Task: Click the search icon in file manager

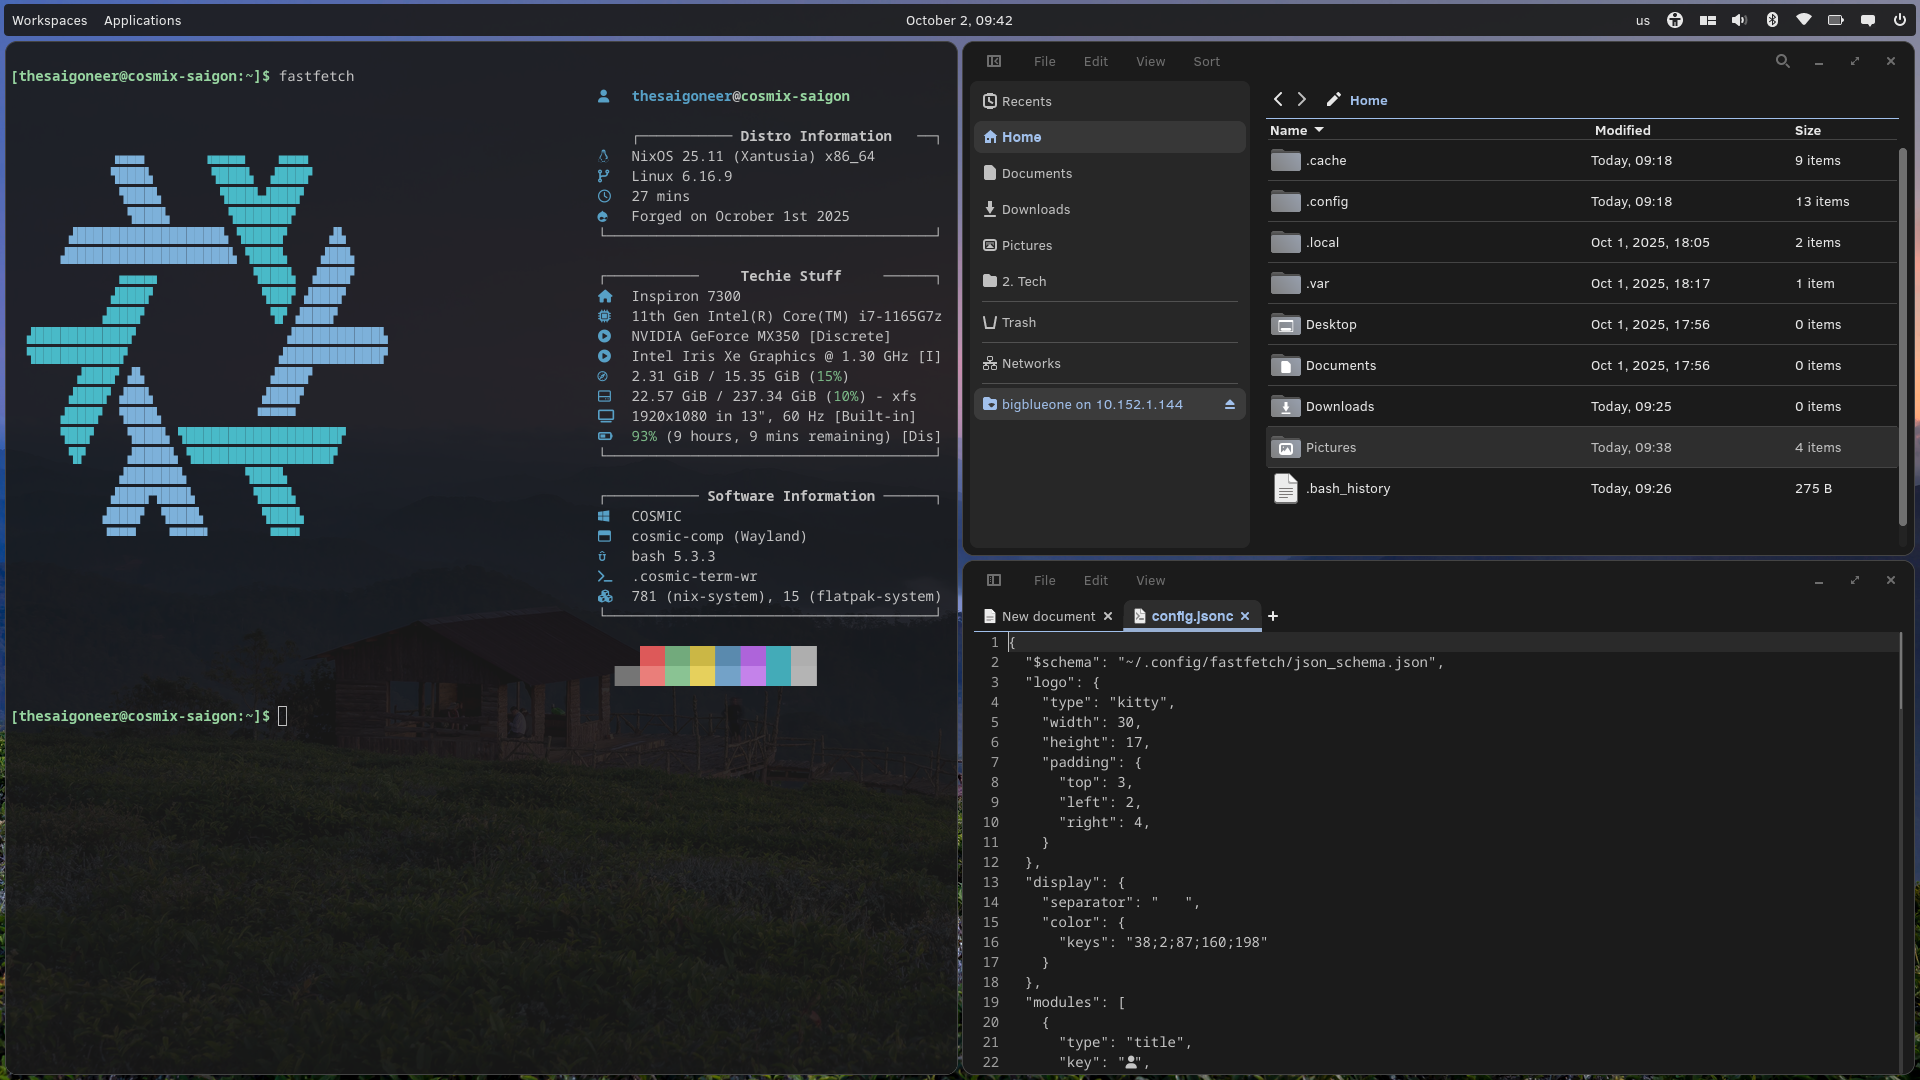Action: click(1782, 61)
